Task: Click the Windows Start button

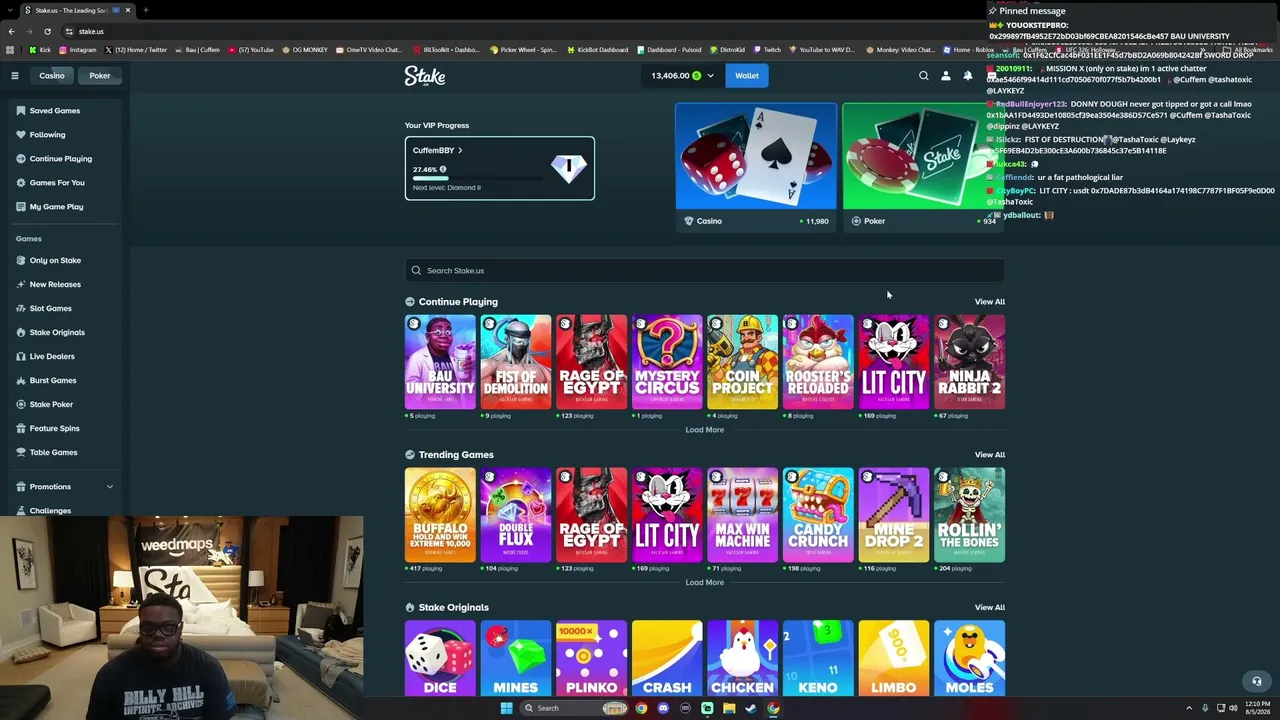Action: [506, 708]
